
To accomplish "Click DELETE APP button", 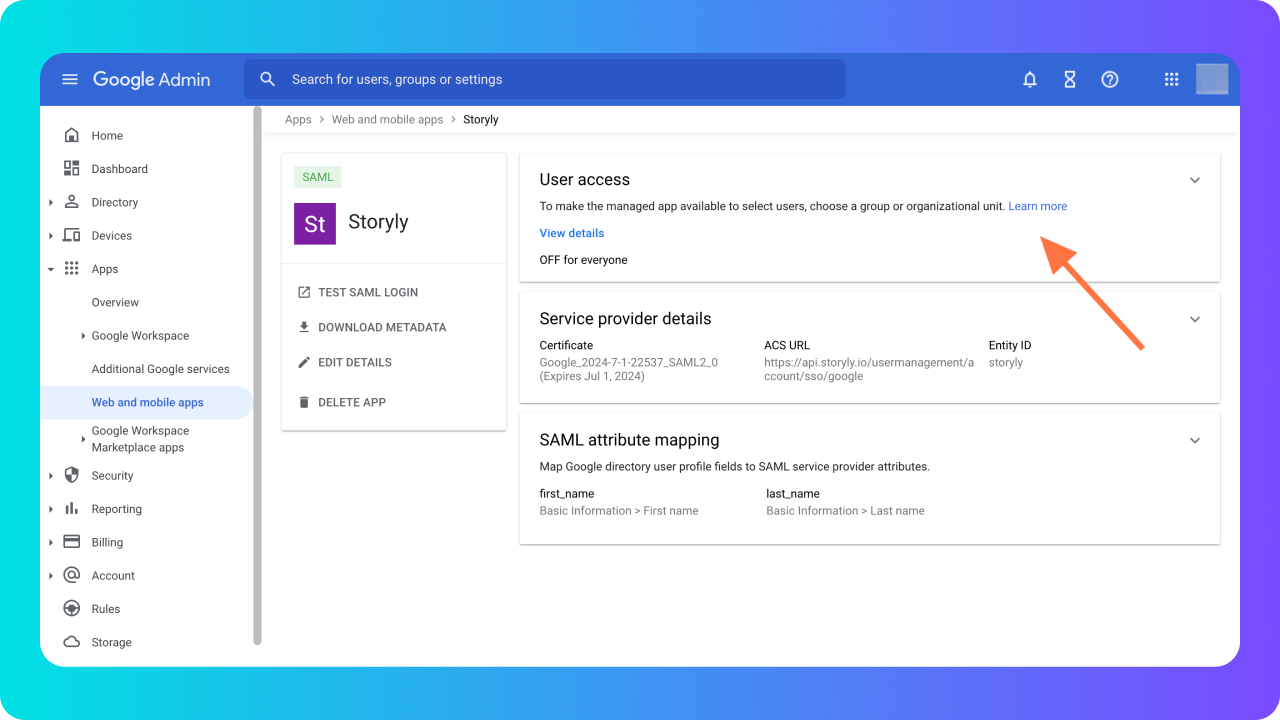I will pyautogui.click(x=342, y=402).
